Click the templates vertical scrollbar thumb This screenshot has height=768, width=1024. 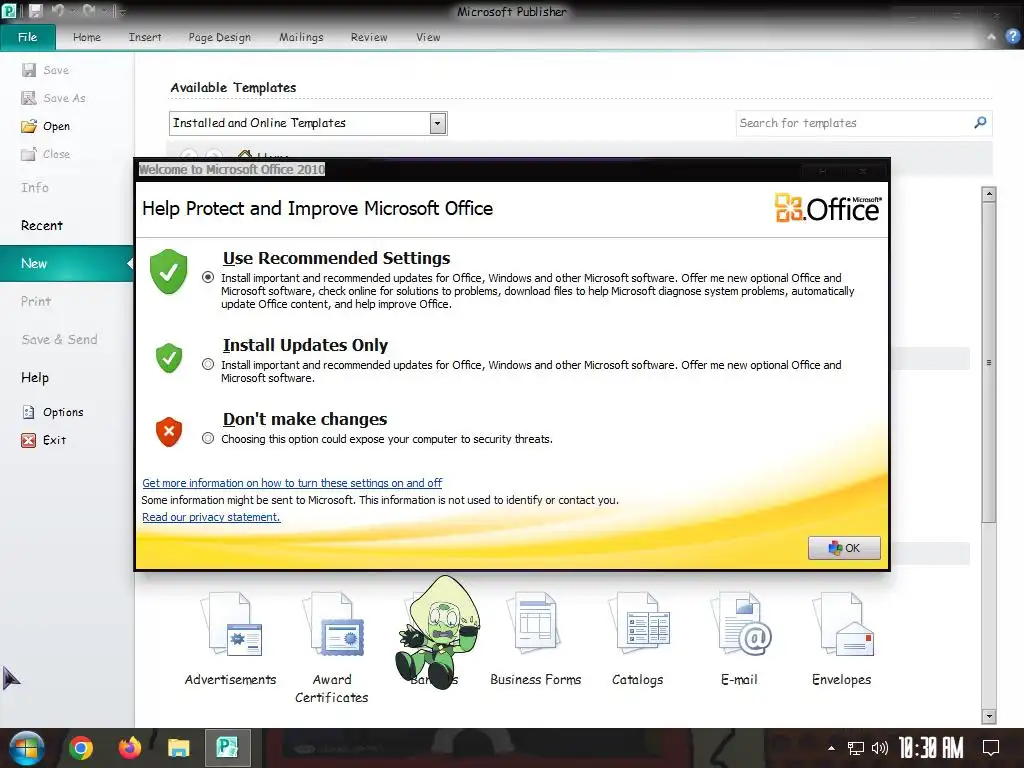click(x=989, y=362)
